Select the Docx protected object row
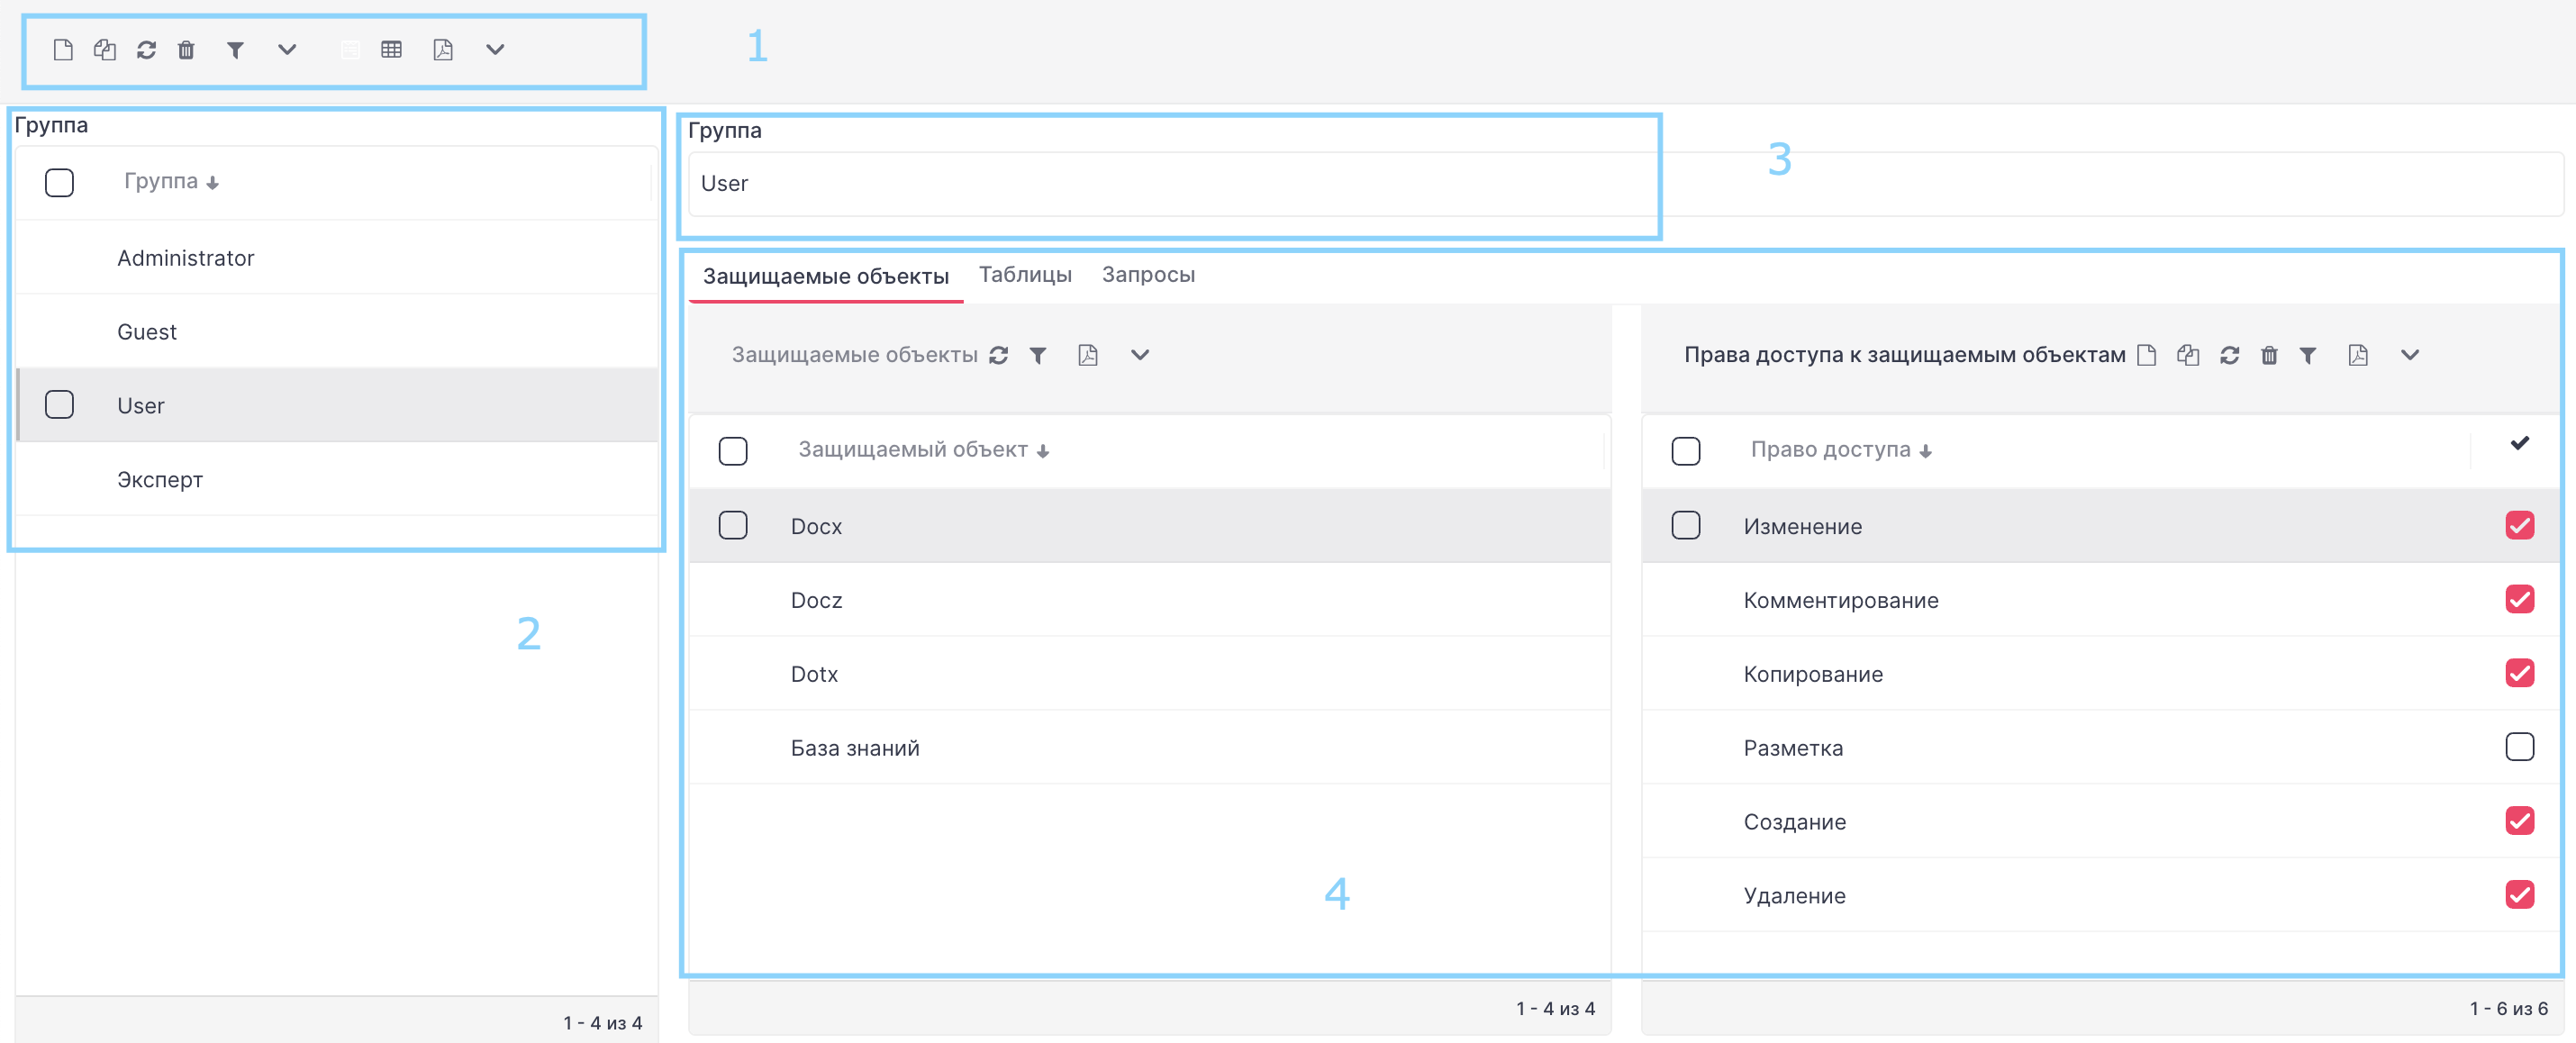The height and width of the screenshot is (1043, 2576). click(1150, 526)
